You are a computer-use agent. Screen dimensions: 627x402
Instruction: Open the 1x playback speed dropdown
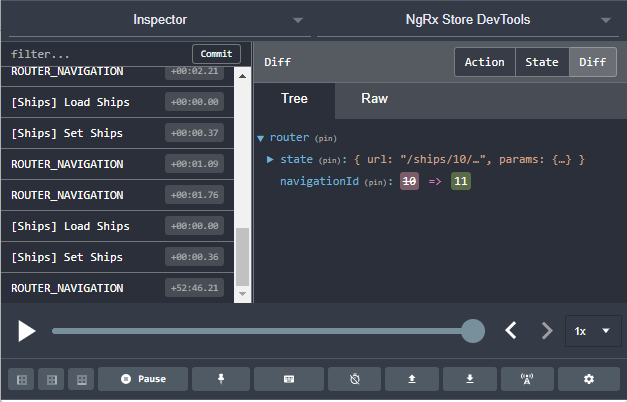coord(593,331)
